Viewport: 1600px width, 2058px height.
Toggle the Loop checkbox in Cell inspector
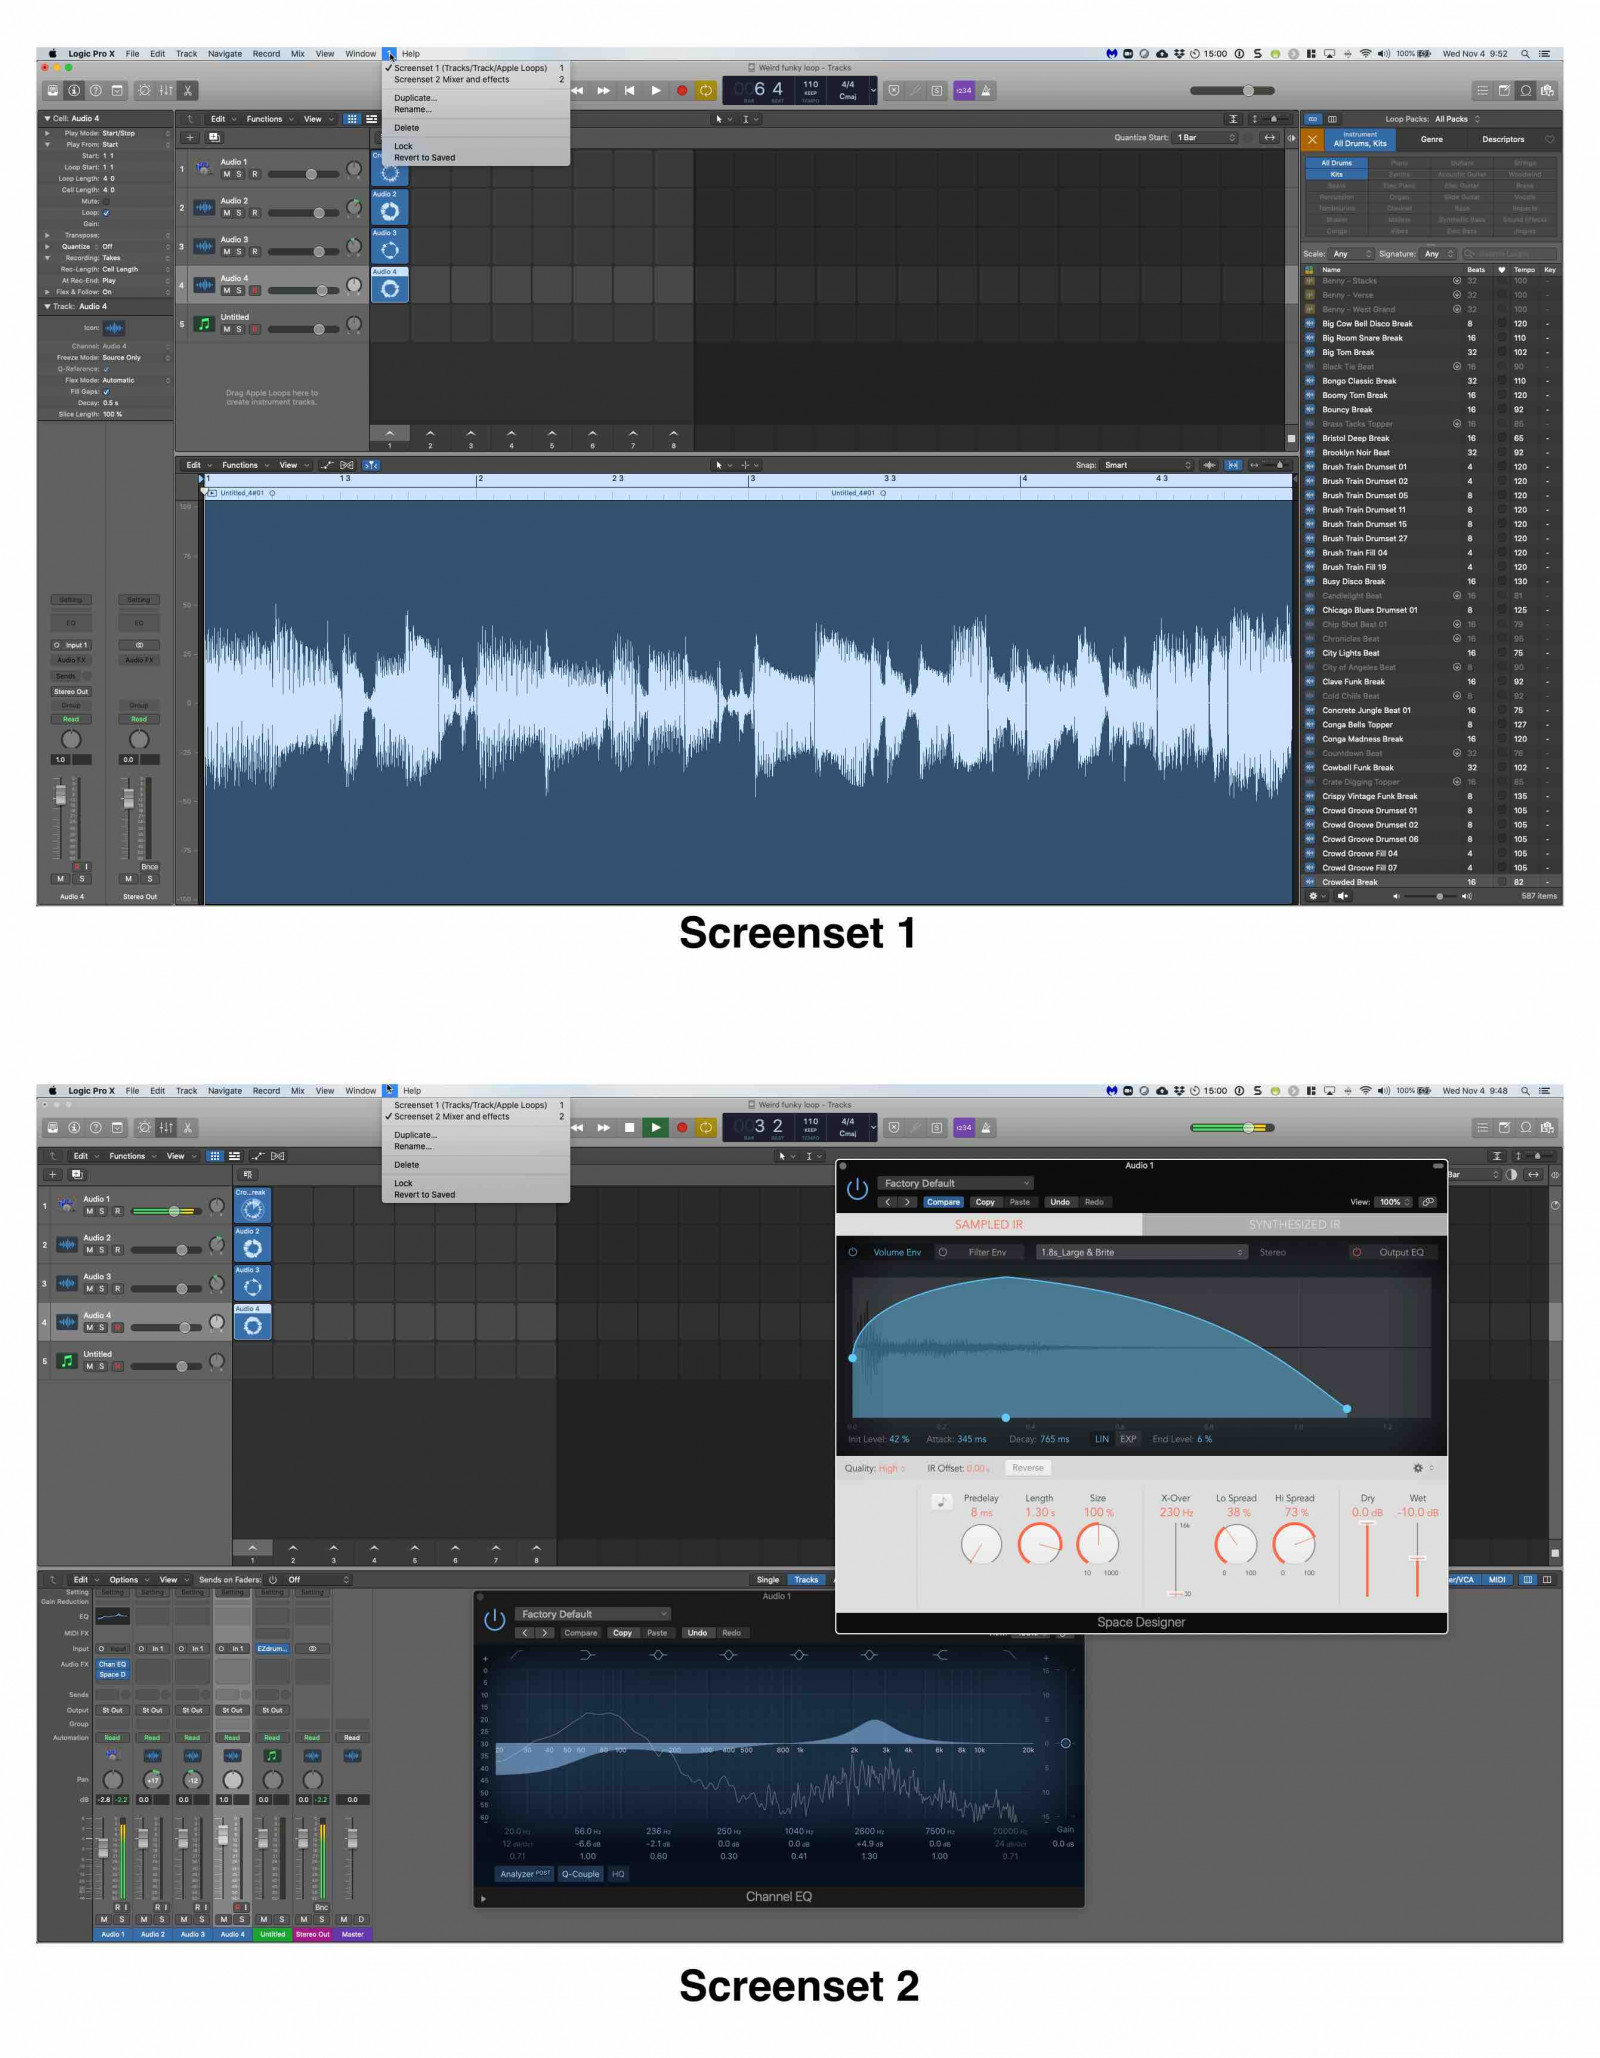pyautogui.click(x=106, y=213)
